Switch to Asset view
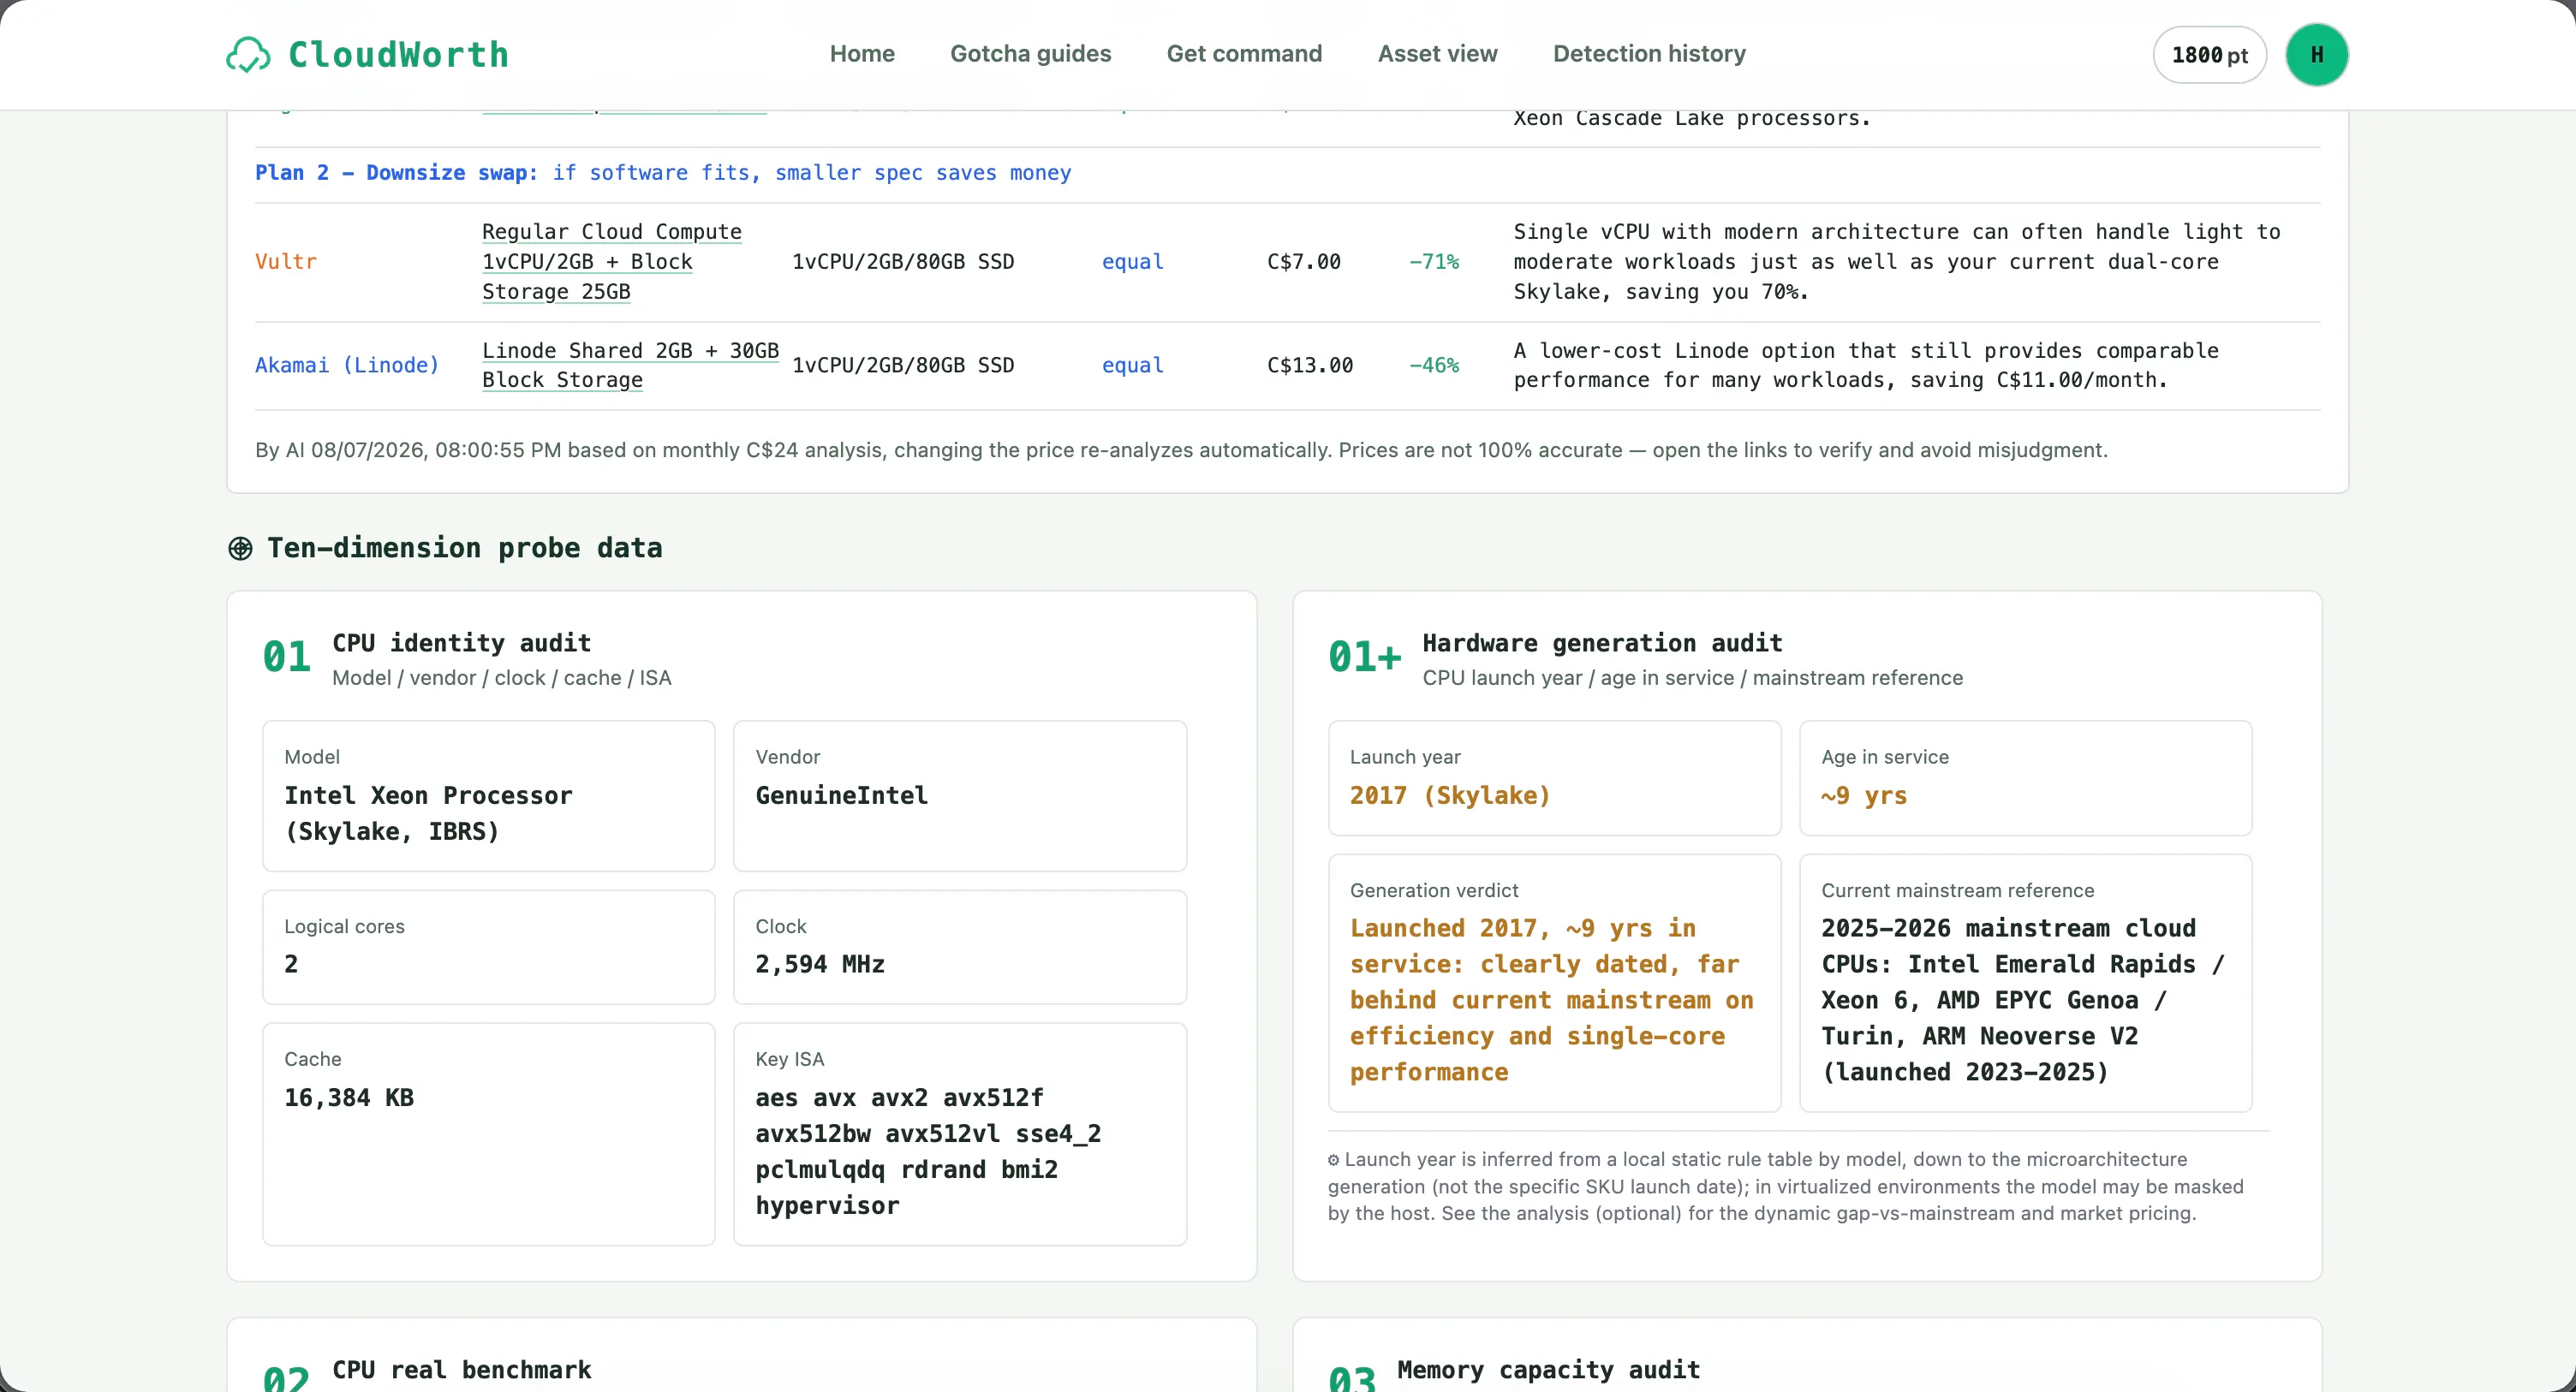Image resolution: width=2576 pixels, height=1392 pixels. [1437, 54]
